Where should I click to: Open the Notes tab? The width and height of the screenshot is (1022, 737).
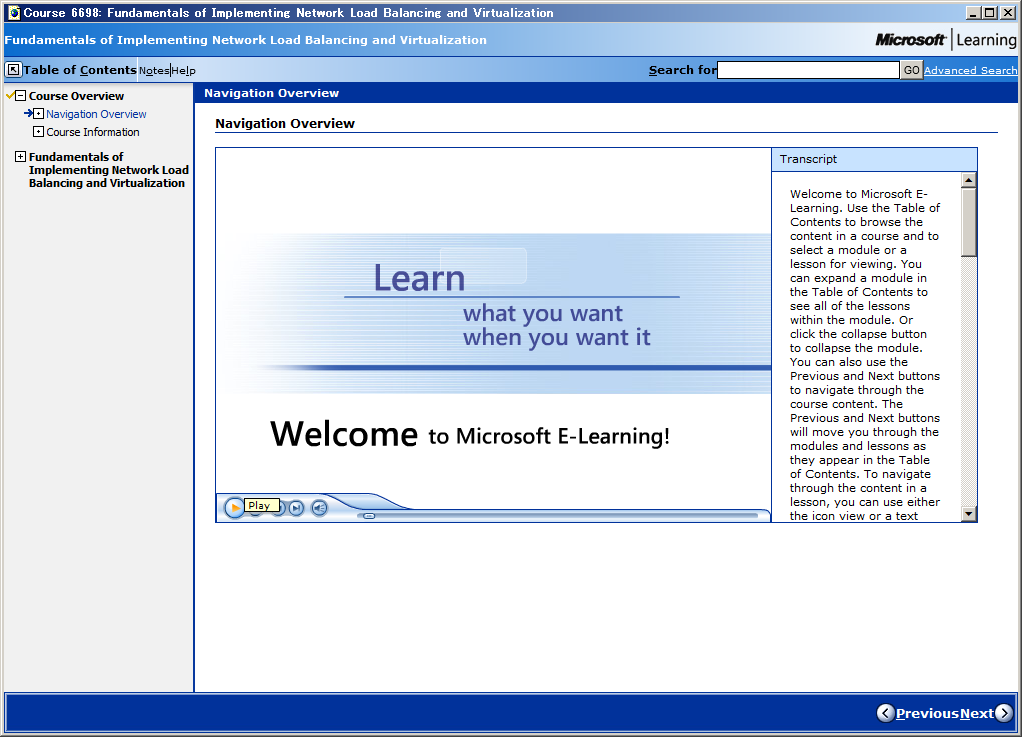click(x=154, y=70)
